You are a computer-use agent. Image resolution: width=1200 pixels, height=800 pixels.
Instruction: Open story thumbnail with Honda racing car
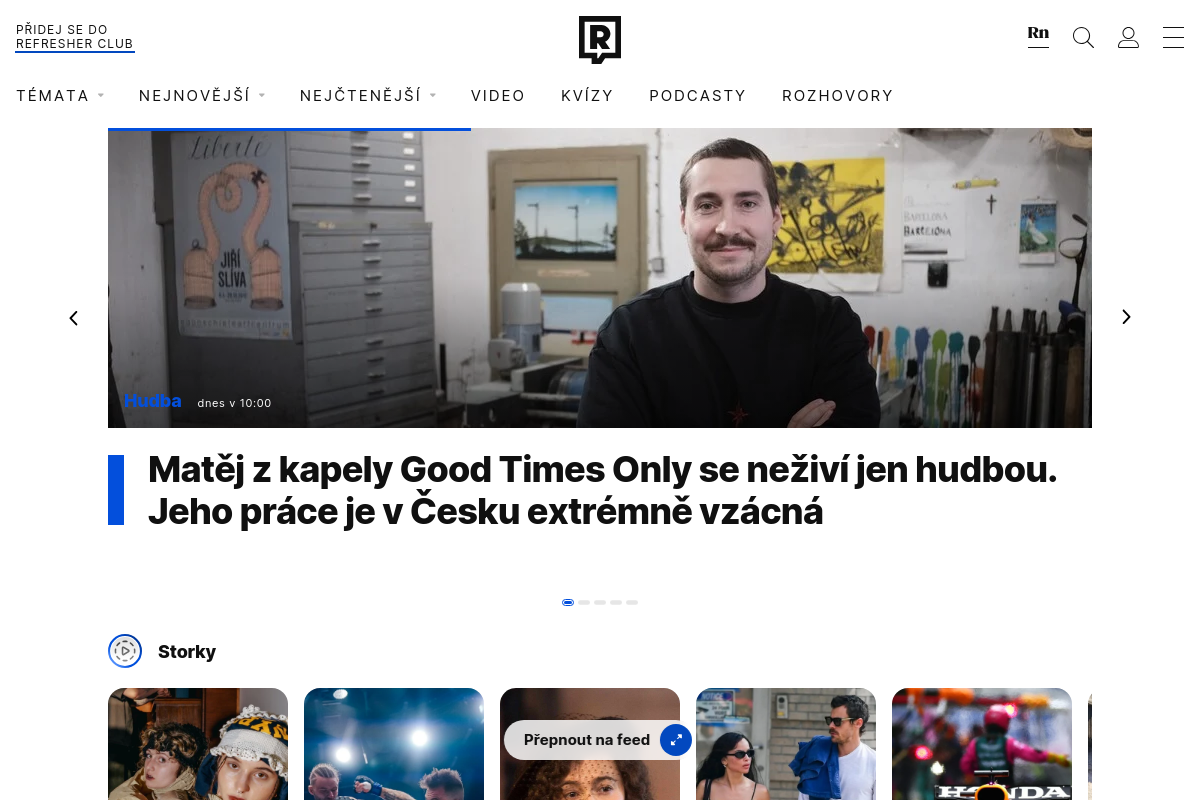[982, 744]
